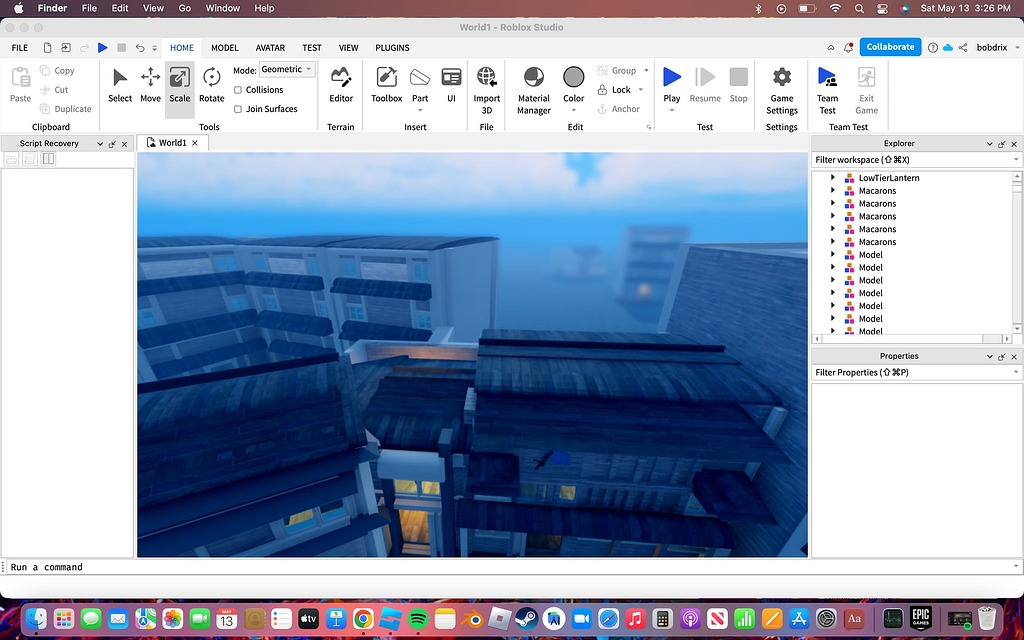
Task: Open the Material Manager
Action: point(534,90)
